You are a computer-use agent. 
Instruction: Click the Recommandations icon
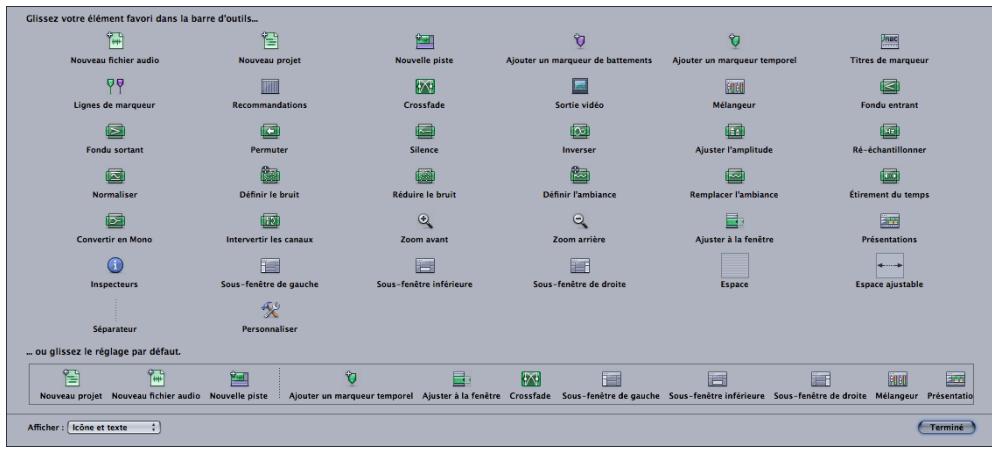tap(270, 87)
